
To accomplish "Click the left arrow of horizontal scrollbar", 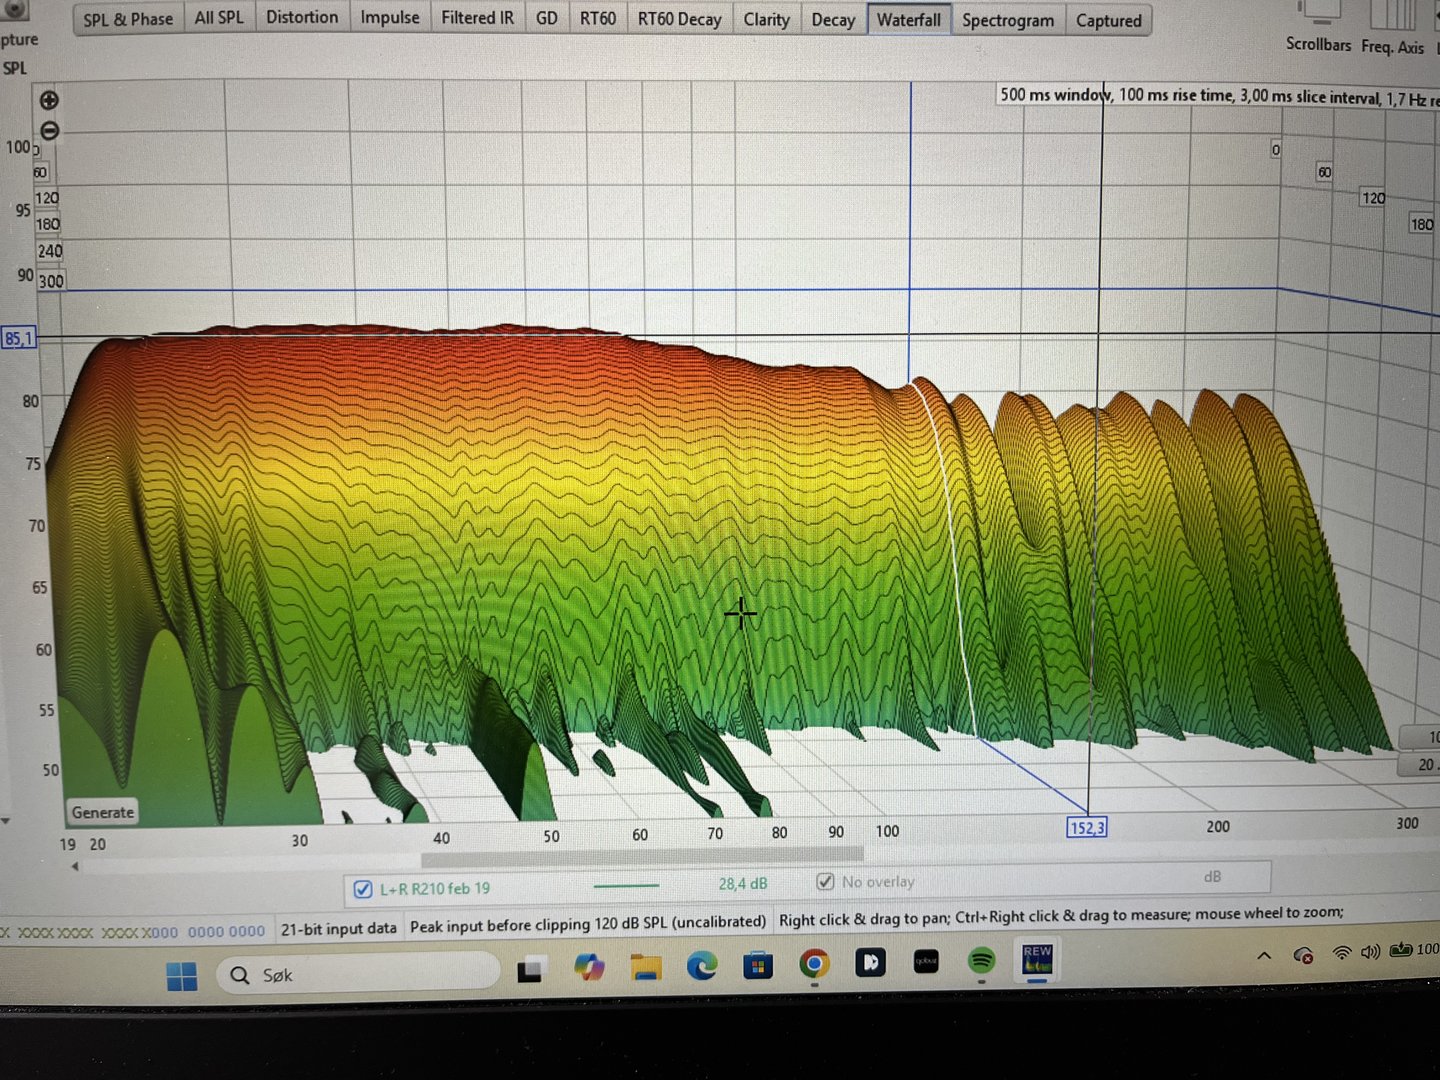I will point(75,867).
